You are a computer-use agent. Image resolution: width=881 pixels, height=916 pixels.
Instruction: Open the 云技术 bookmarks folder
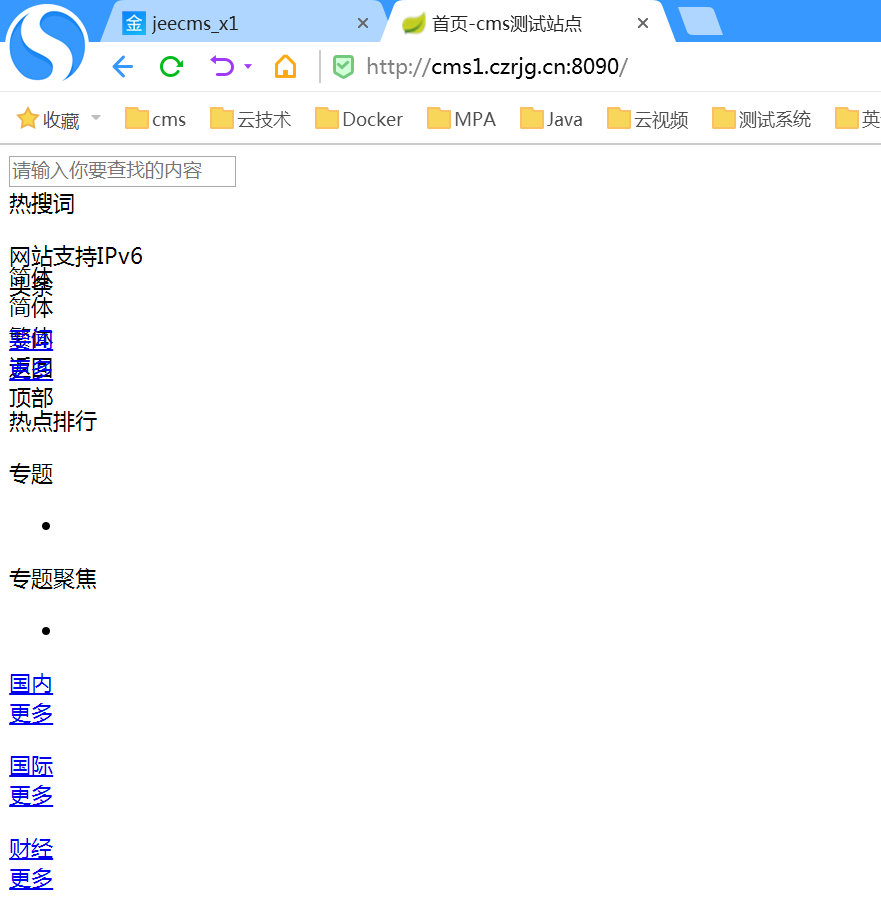pos(250,119)
